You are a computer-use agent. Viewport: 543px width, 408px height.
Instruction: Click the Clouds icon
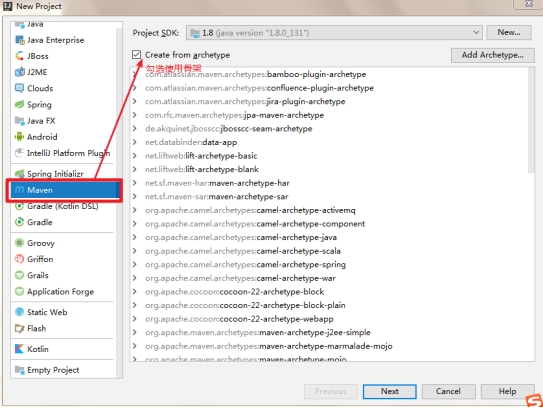(19, 88)
